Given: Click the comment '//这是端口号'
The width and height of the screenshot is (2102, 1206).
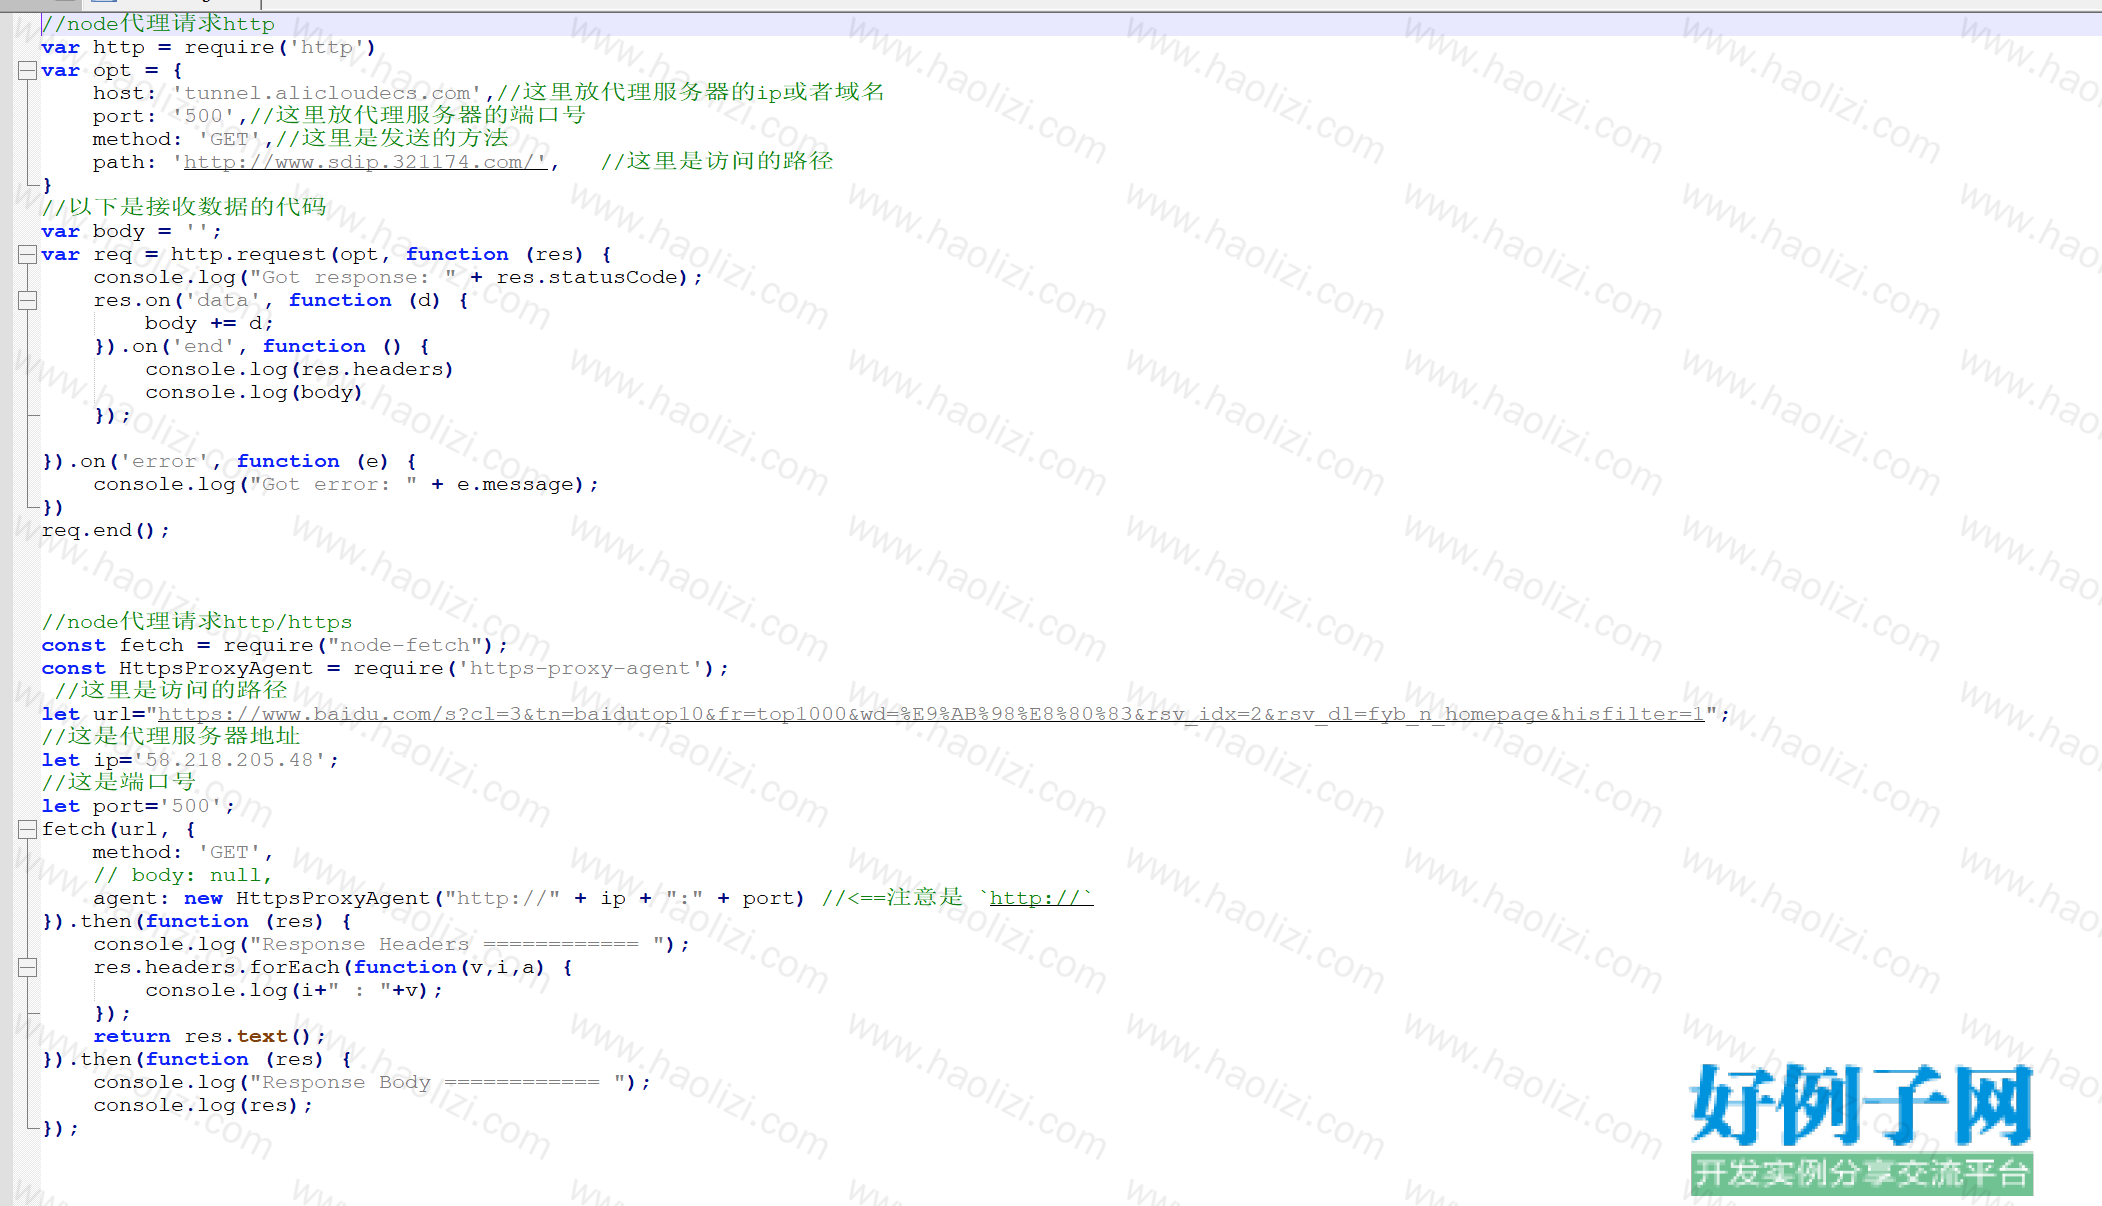Looking at the screenshot, I should click(x=119, y=783).
